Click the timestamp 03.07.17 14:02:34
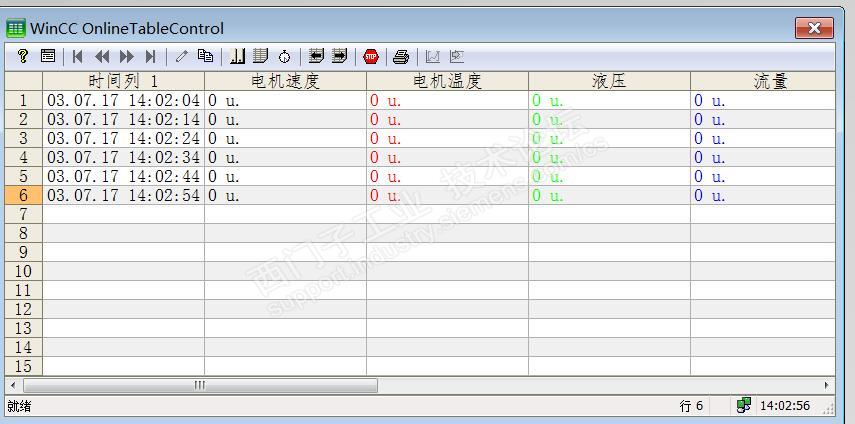The width and height of the screenshot is (855, 424). pos(123,158)
